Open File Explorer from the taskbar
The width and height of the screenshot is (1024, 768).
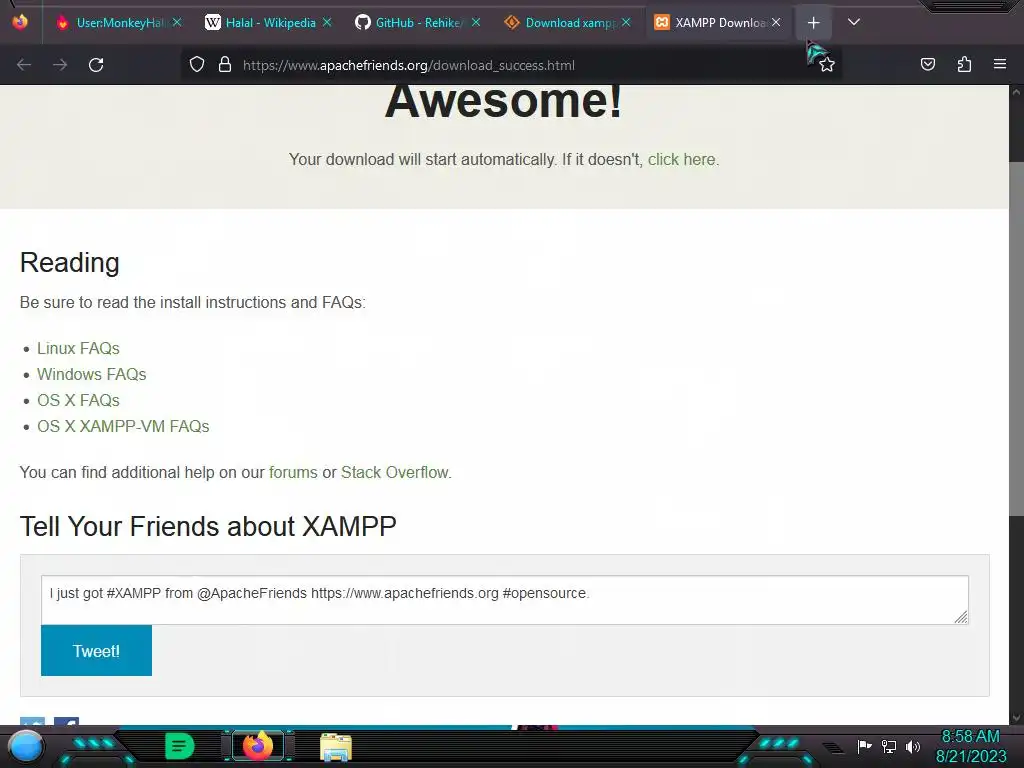[336, 747]
